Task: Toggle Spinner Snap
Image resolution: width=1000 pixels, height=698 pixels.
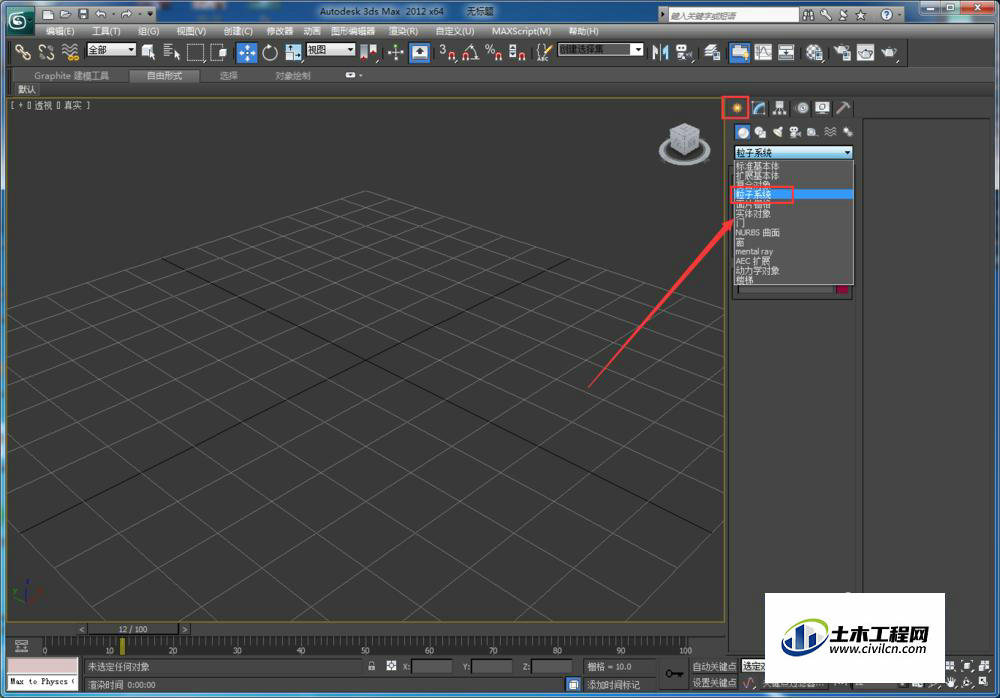Action: click(x=517, y=52)
